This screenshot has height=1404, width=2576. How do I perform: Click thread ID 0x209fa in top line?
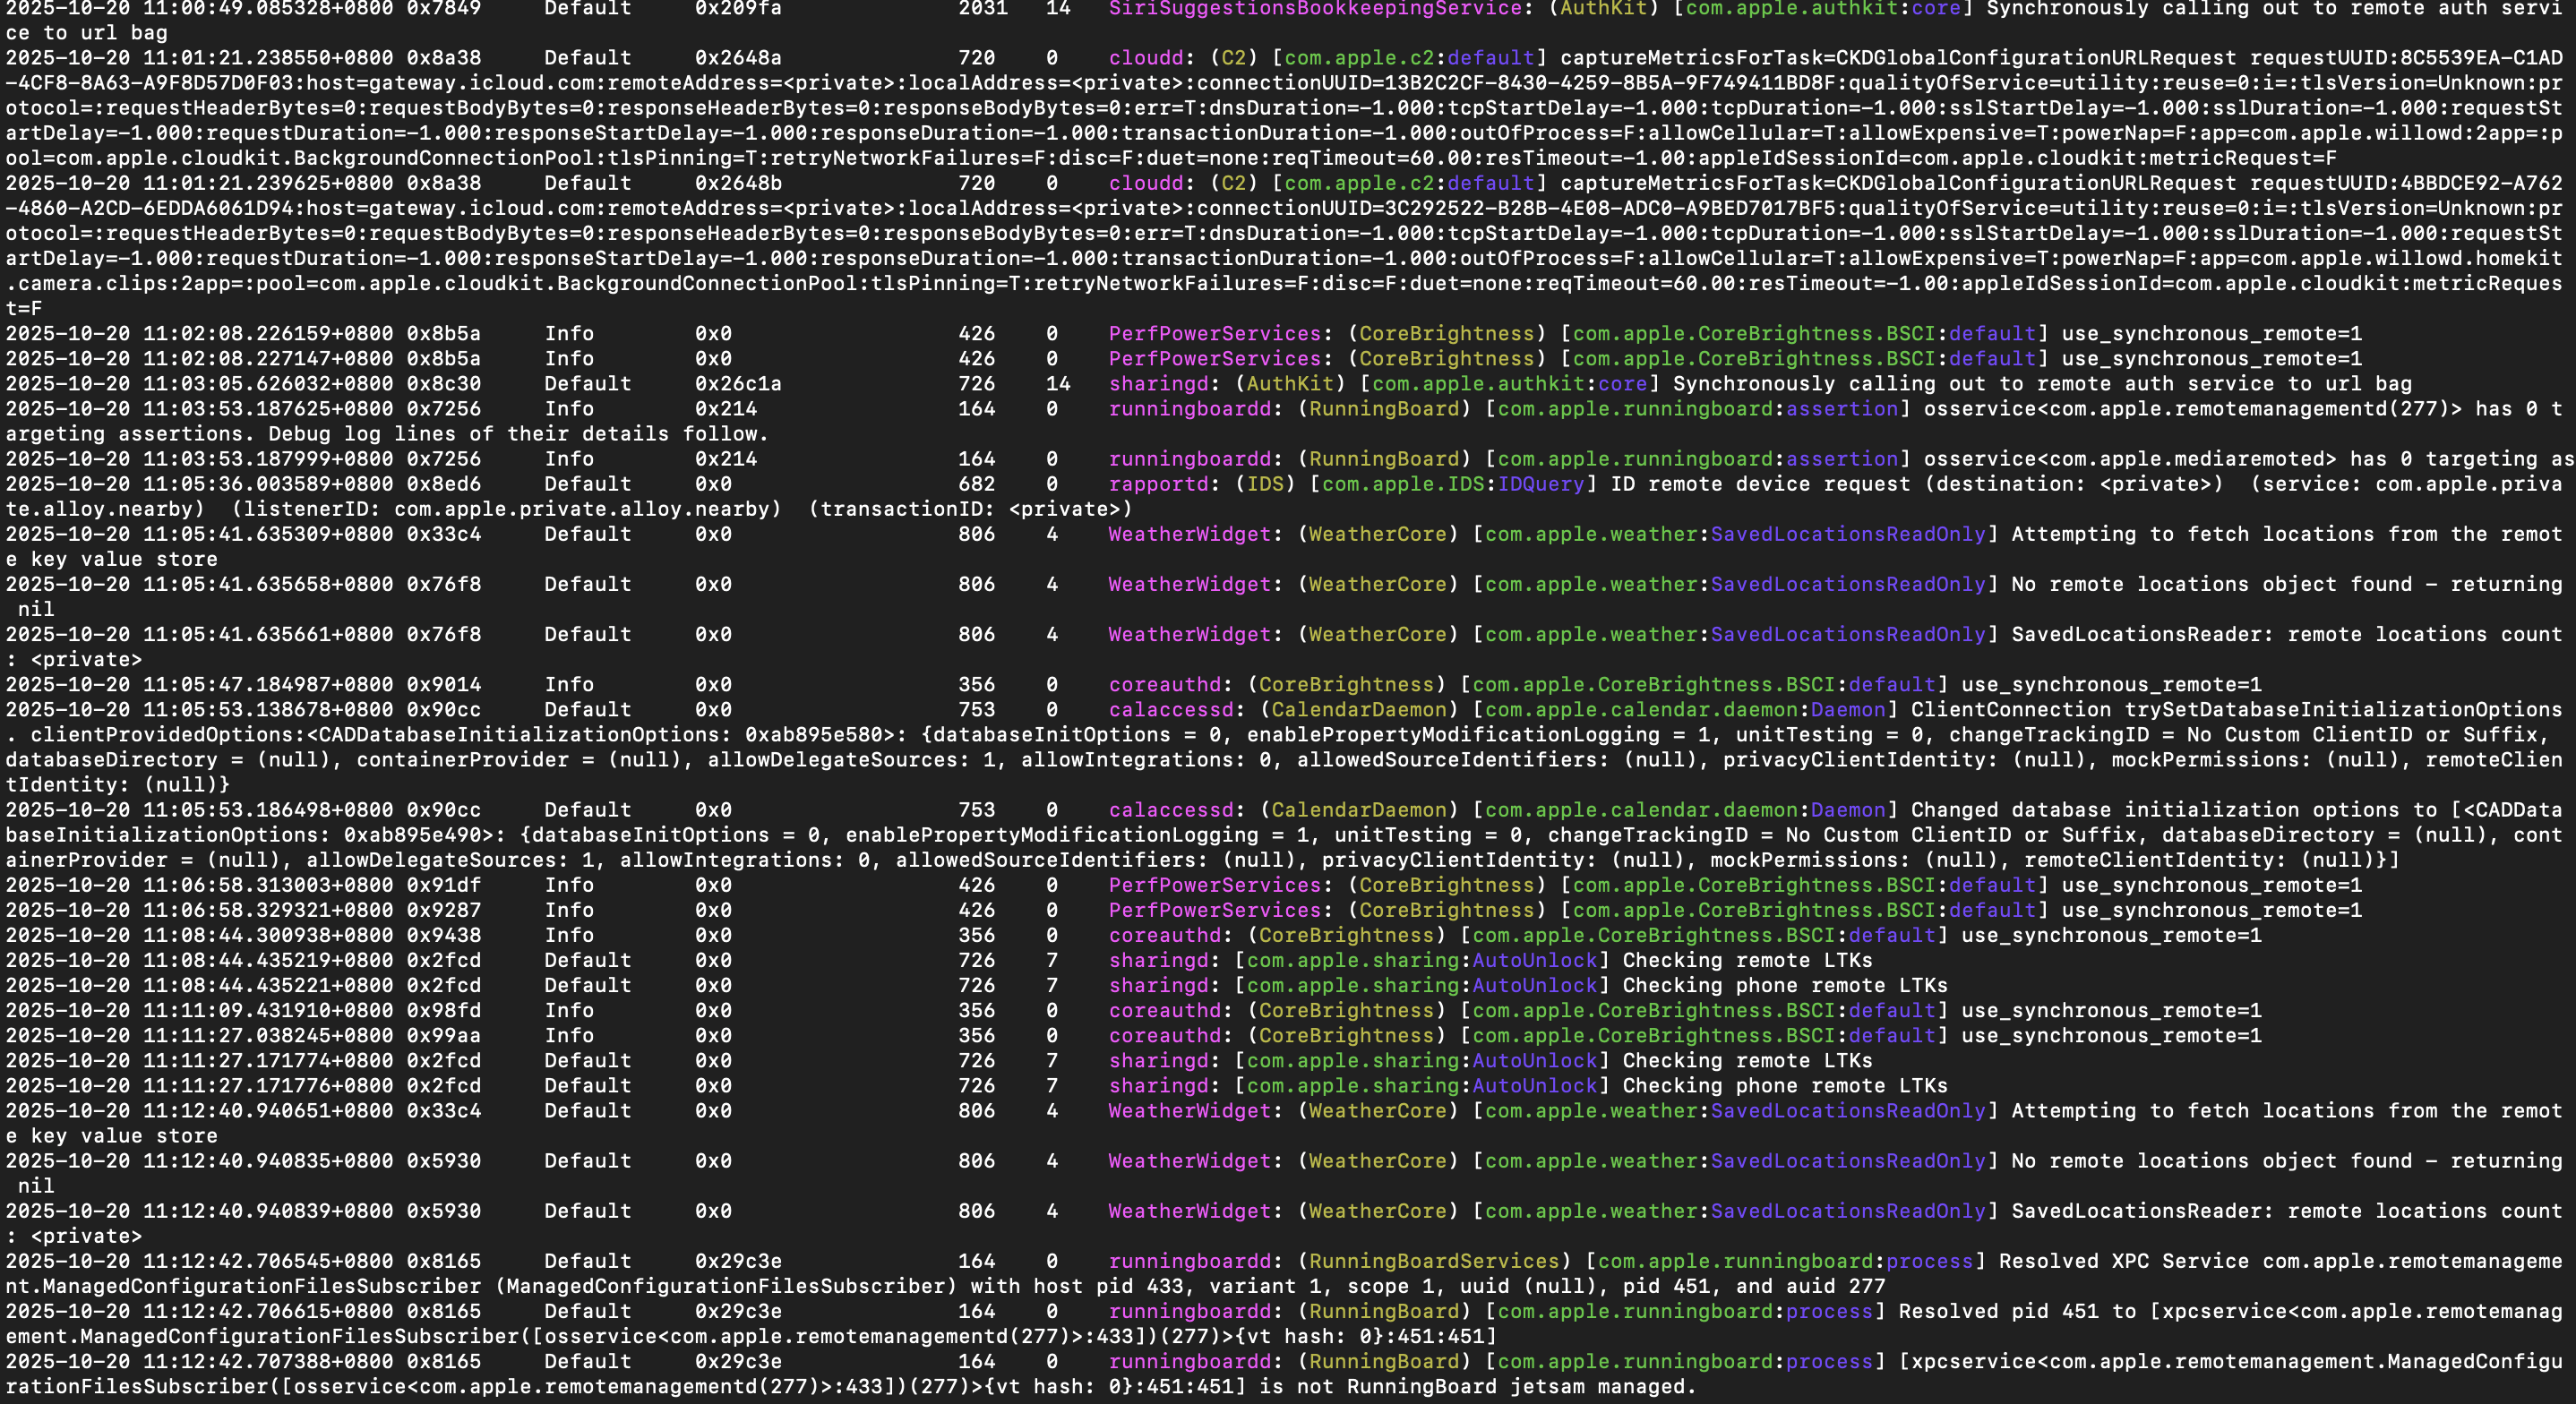coord(737,9)
